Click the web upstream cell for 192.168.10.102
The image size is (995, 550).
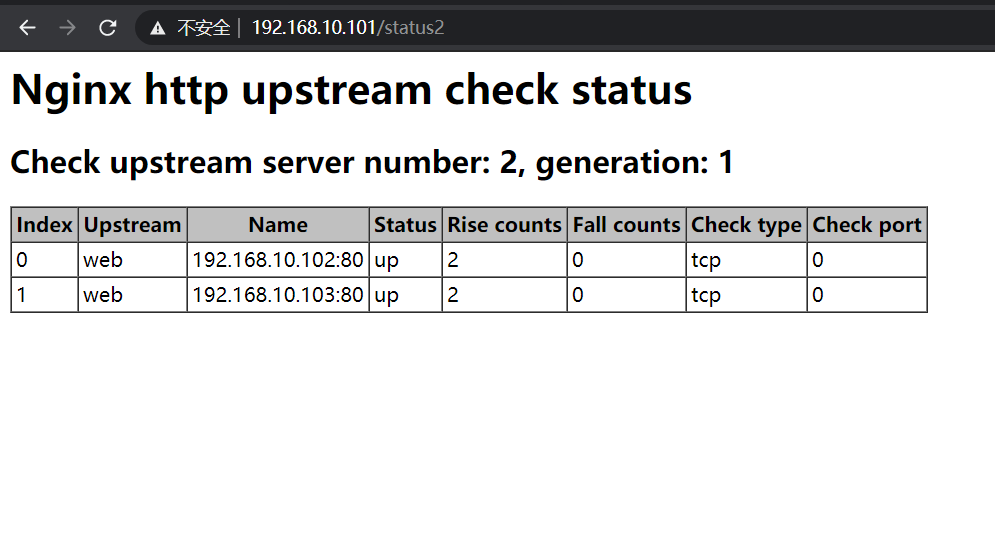132,259
